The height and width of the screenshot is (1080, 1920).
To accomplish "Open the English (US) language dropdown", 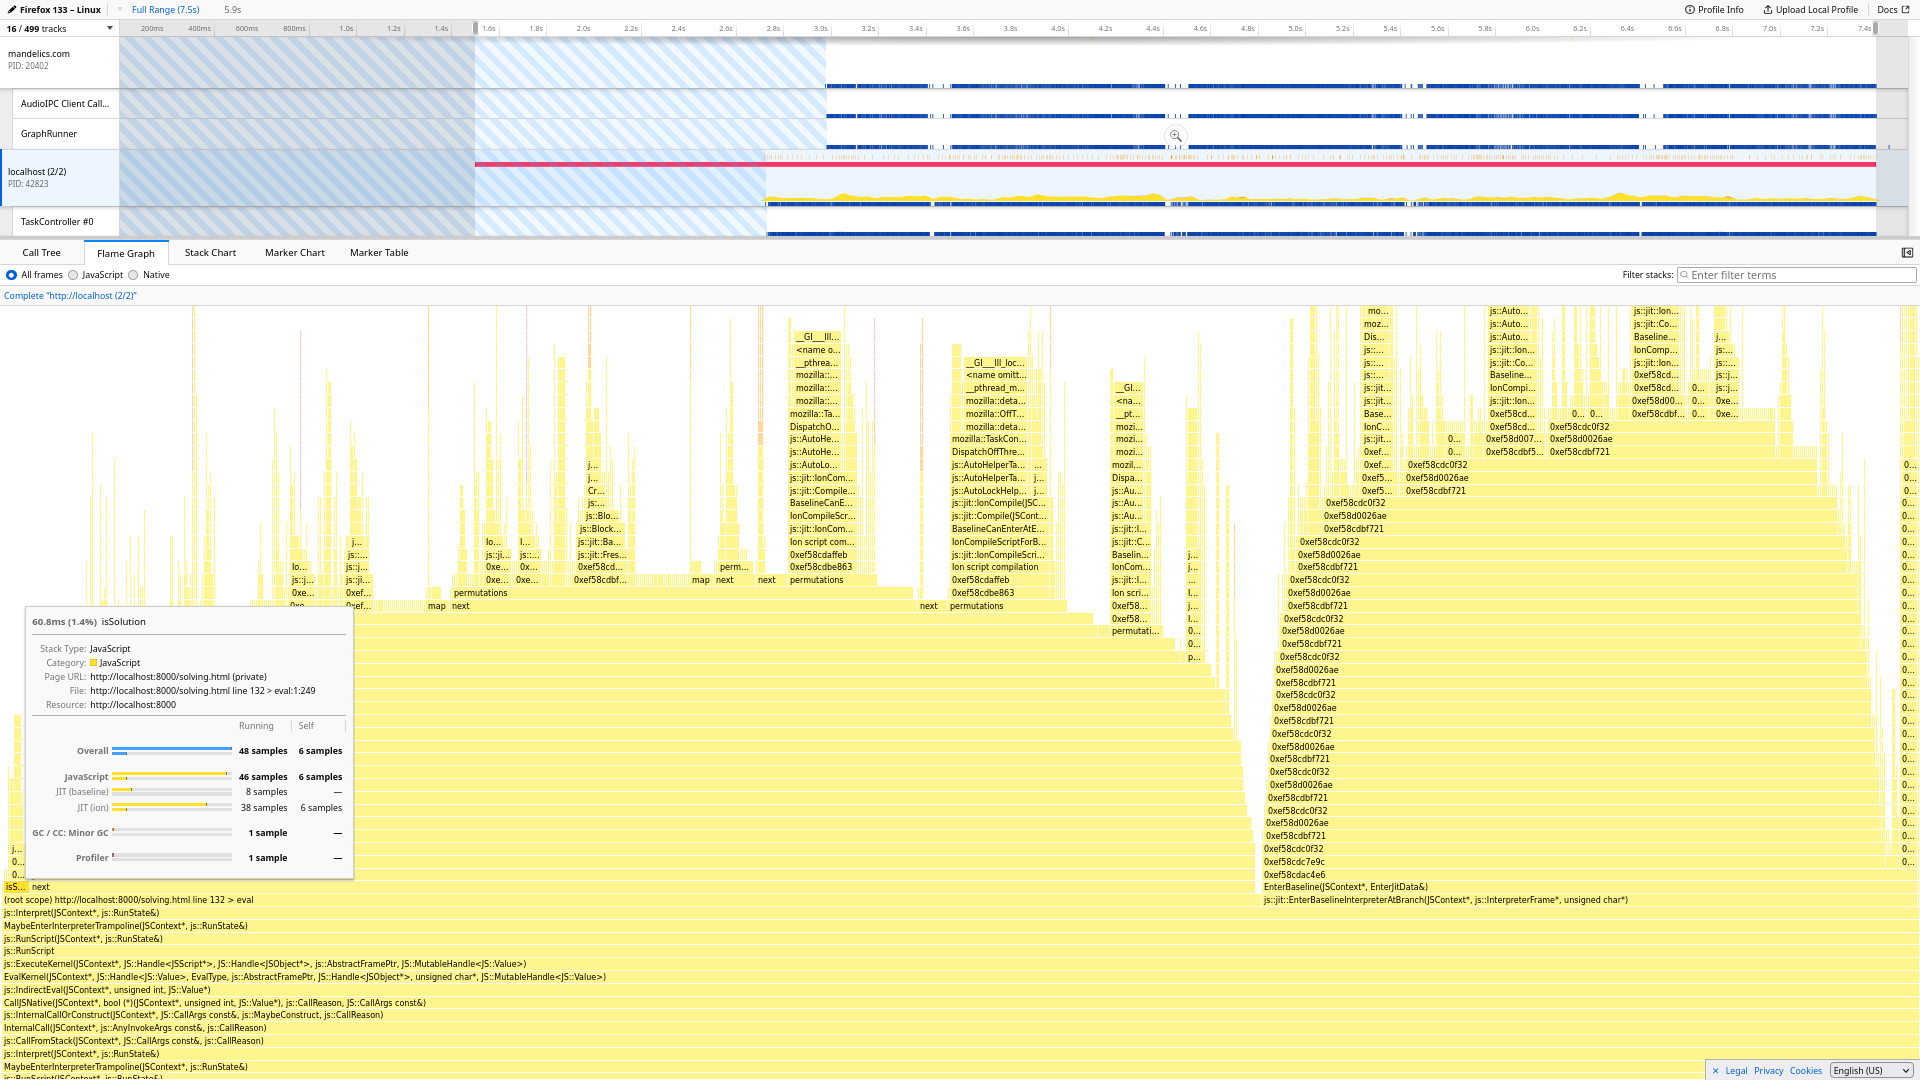I will [x=1871, y=1069].
